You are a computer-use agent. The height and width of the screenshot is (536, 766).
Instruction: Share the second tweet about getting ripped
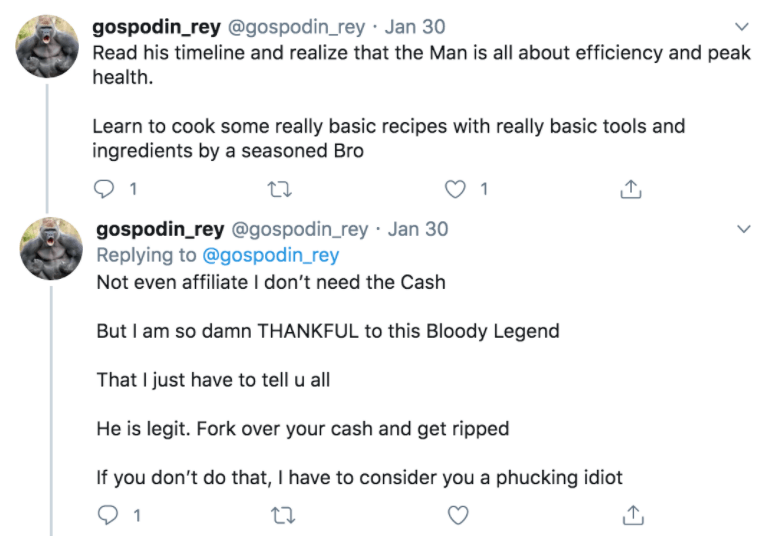click(632, 515)
